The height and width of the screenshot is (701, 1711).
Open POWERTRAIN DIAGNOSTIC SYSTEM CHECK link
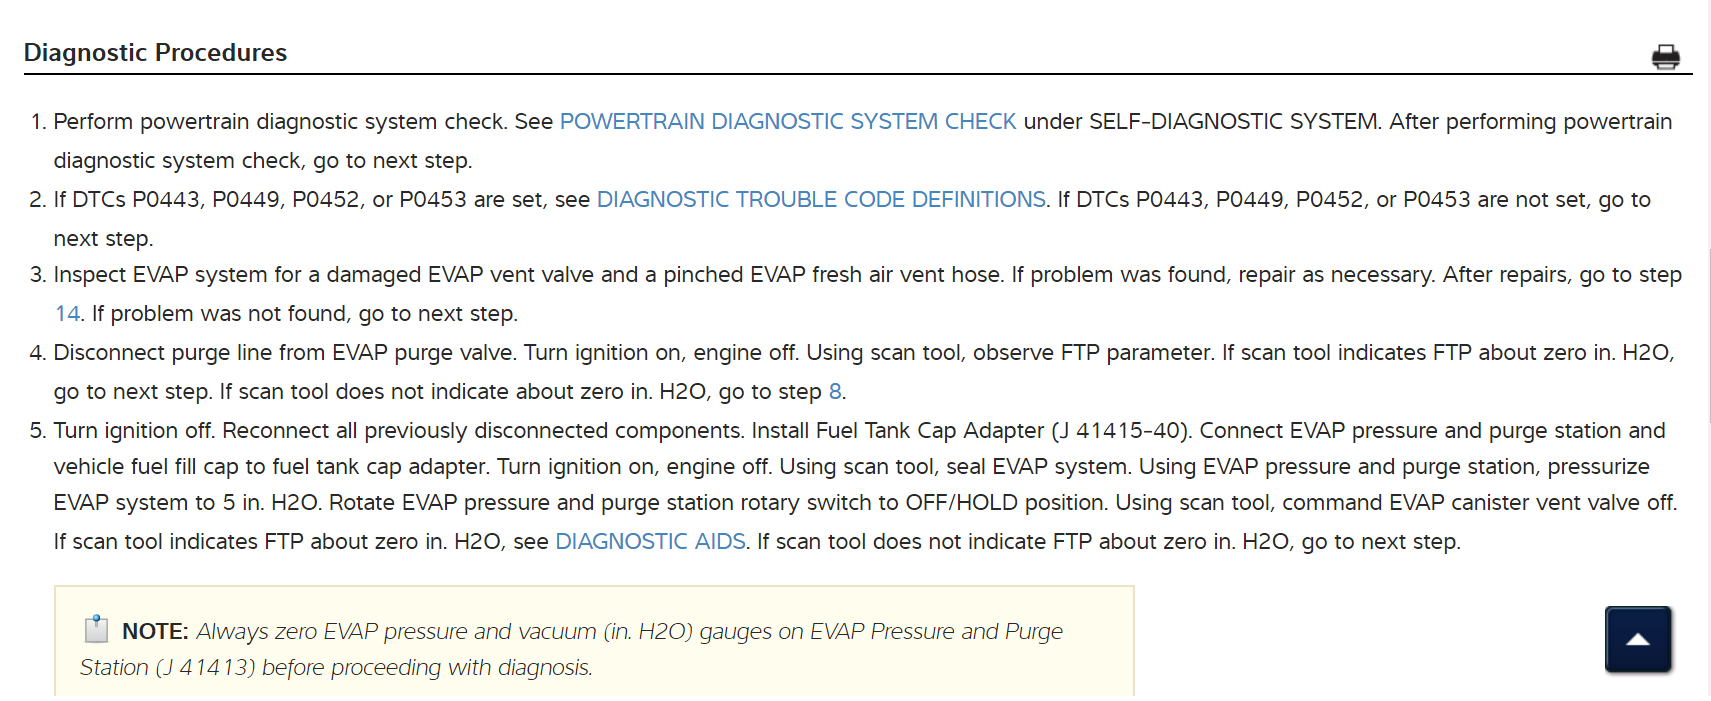[787, 122]
